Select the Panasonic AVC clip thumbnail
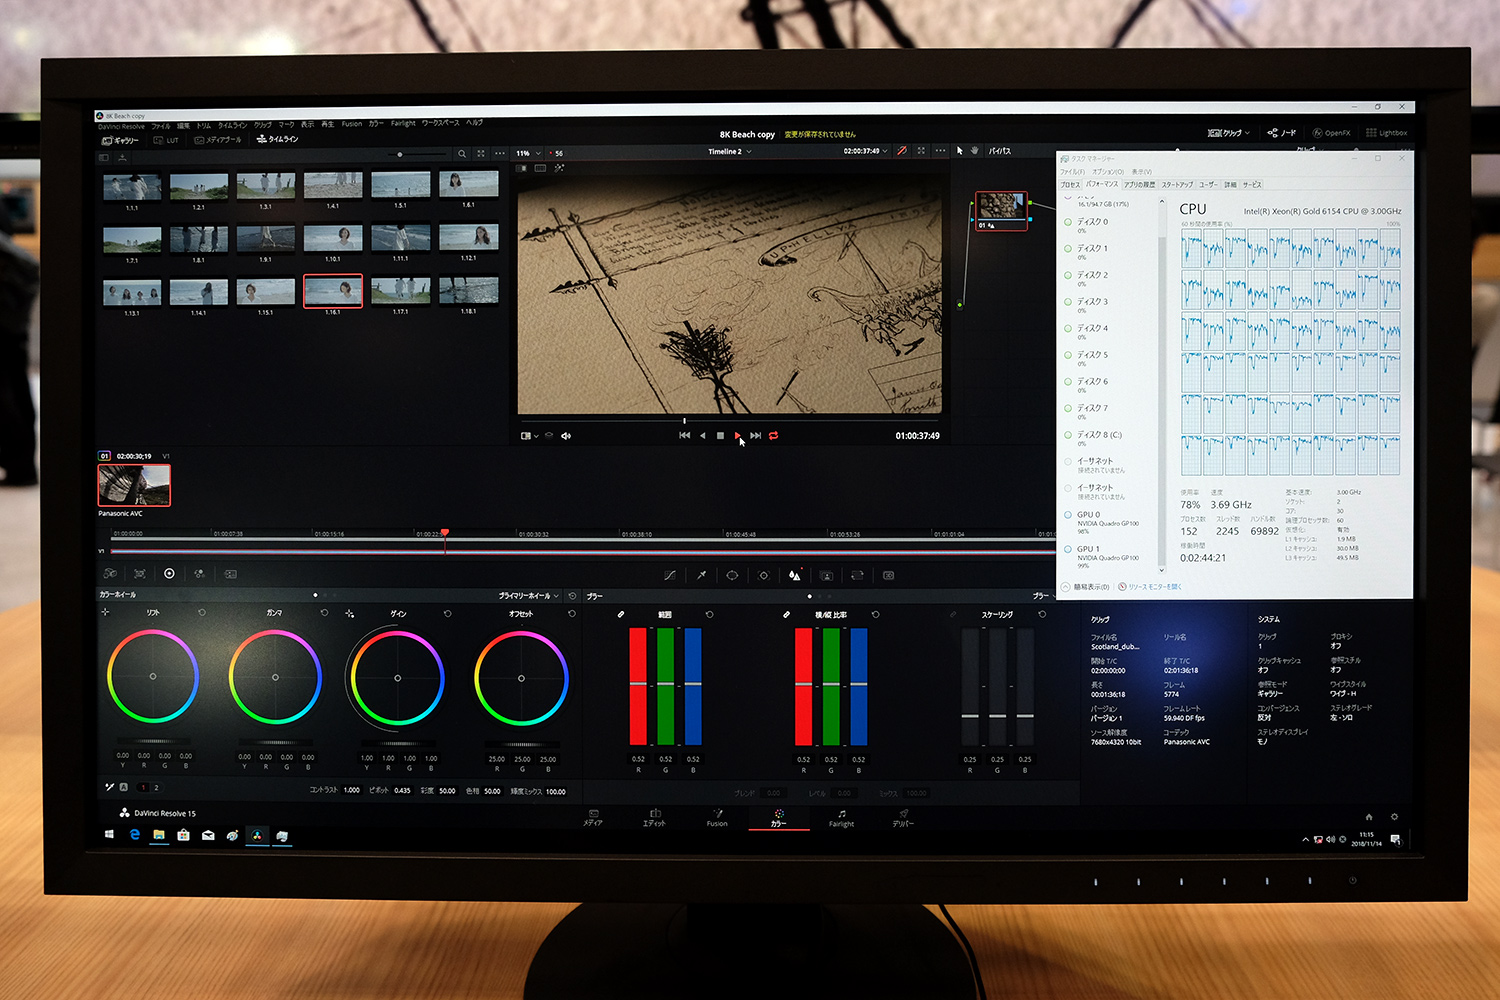This screenshot has width=1500, height=1000. coord(134,485)
